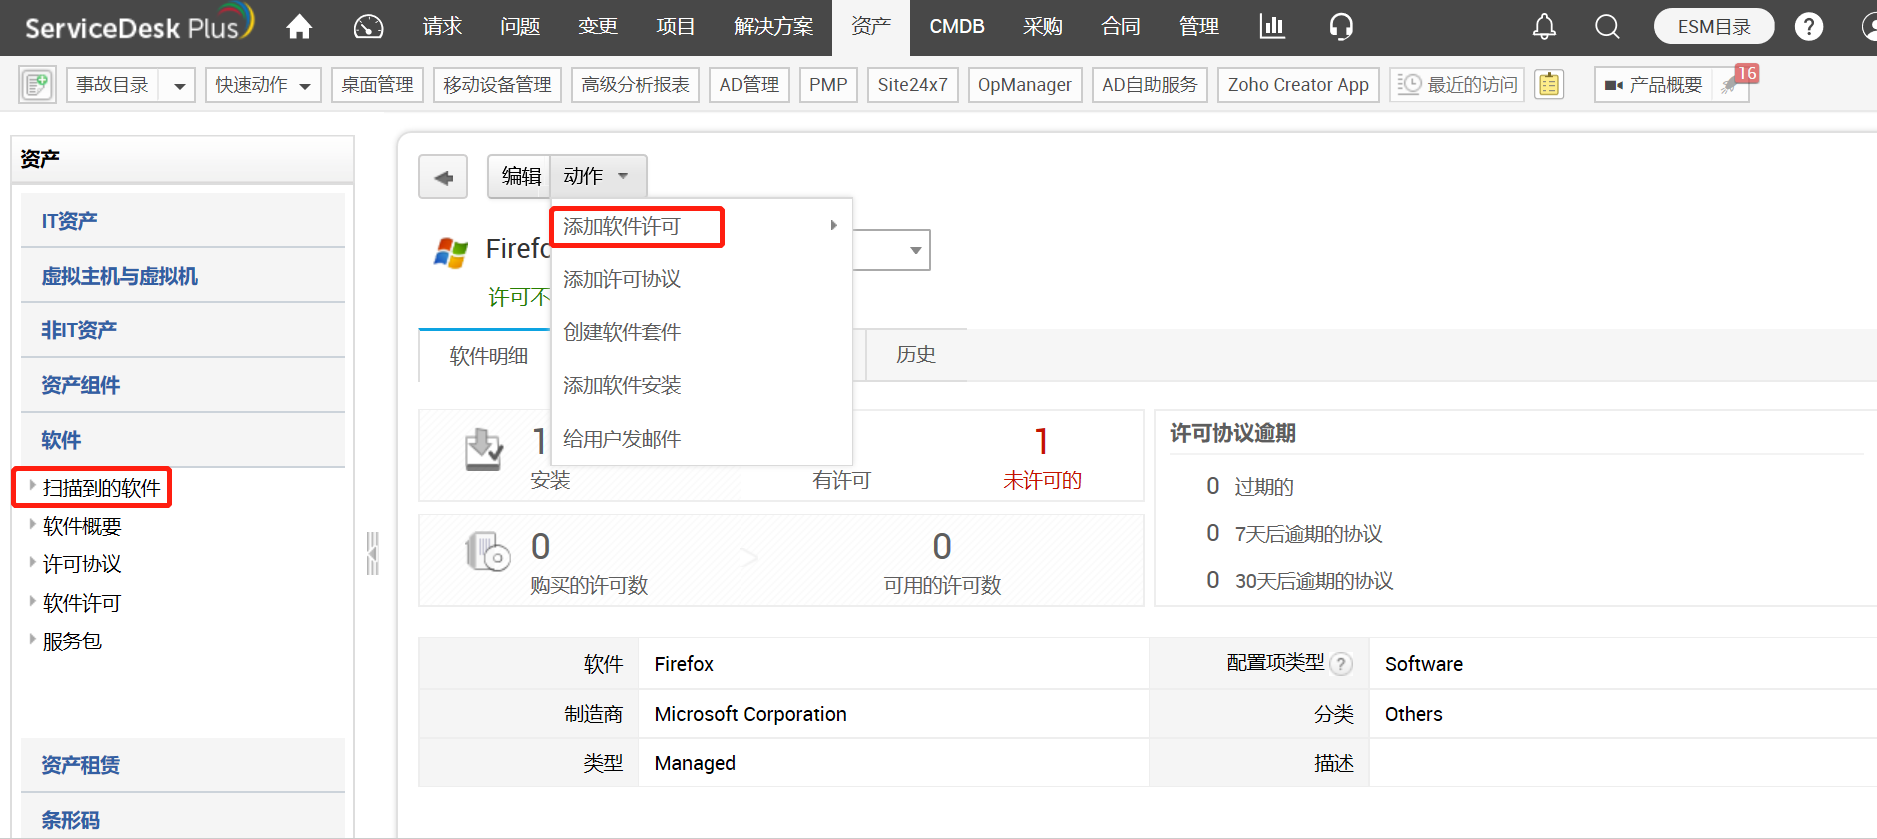The image size is (1877, 839).
Task: Open the 合同 top menu
Action: [x=1121, y=27]
